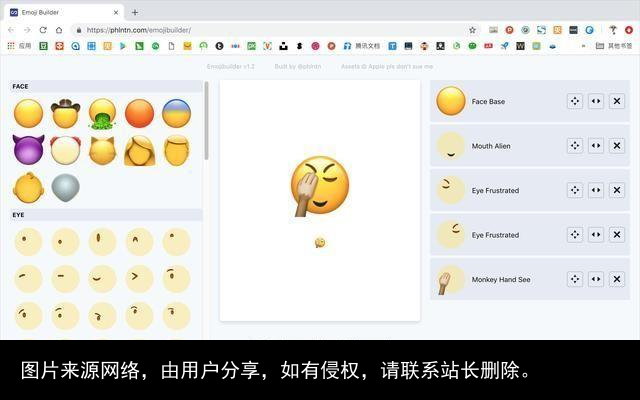This screenshot has height=400, width=640.
Task: Select the purple devil face
Action: pyautogui.click(x=28, y=150)
